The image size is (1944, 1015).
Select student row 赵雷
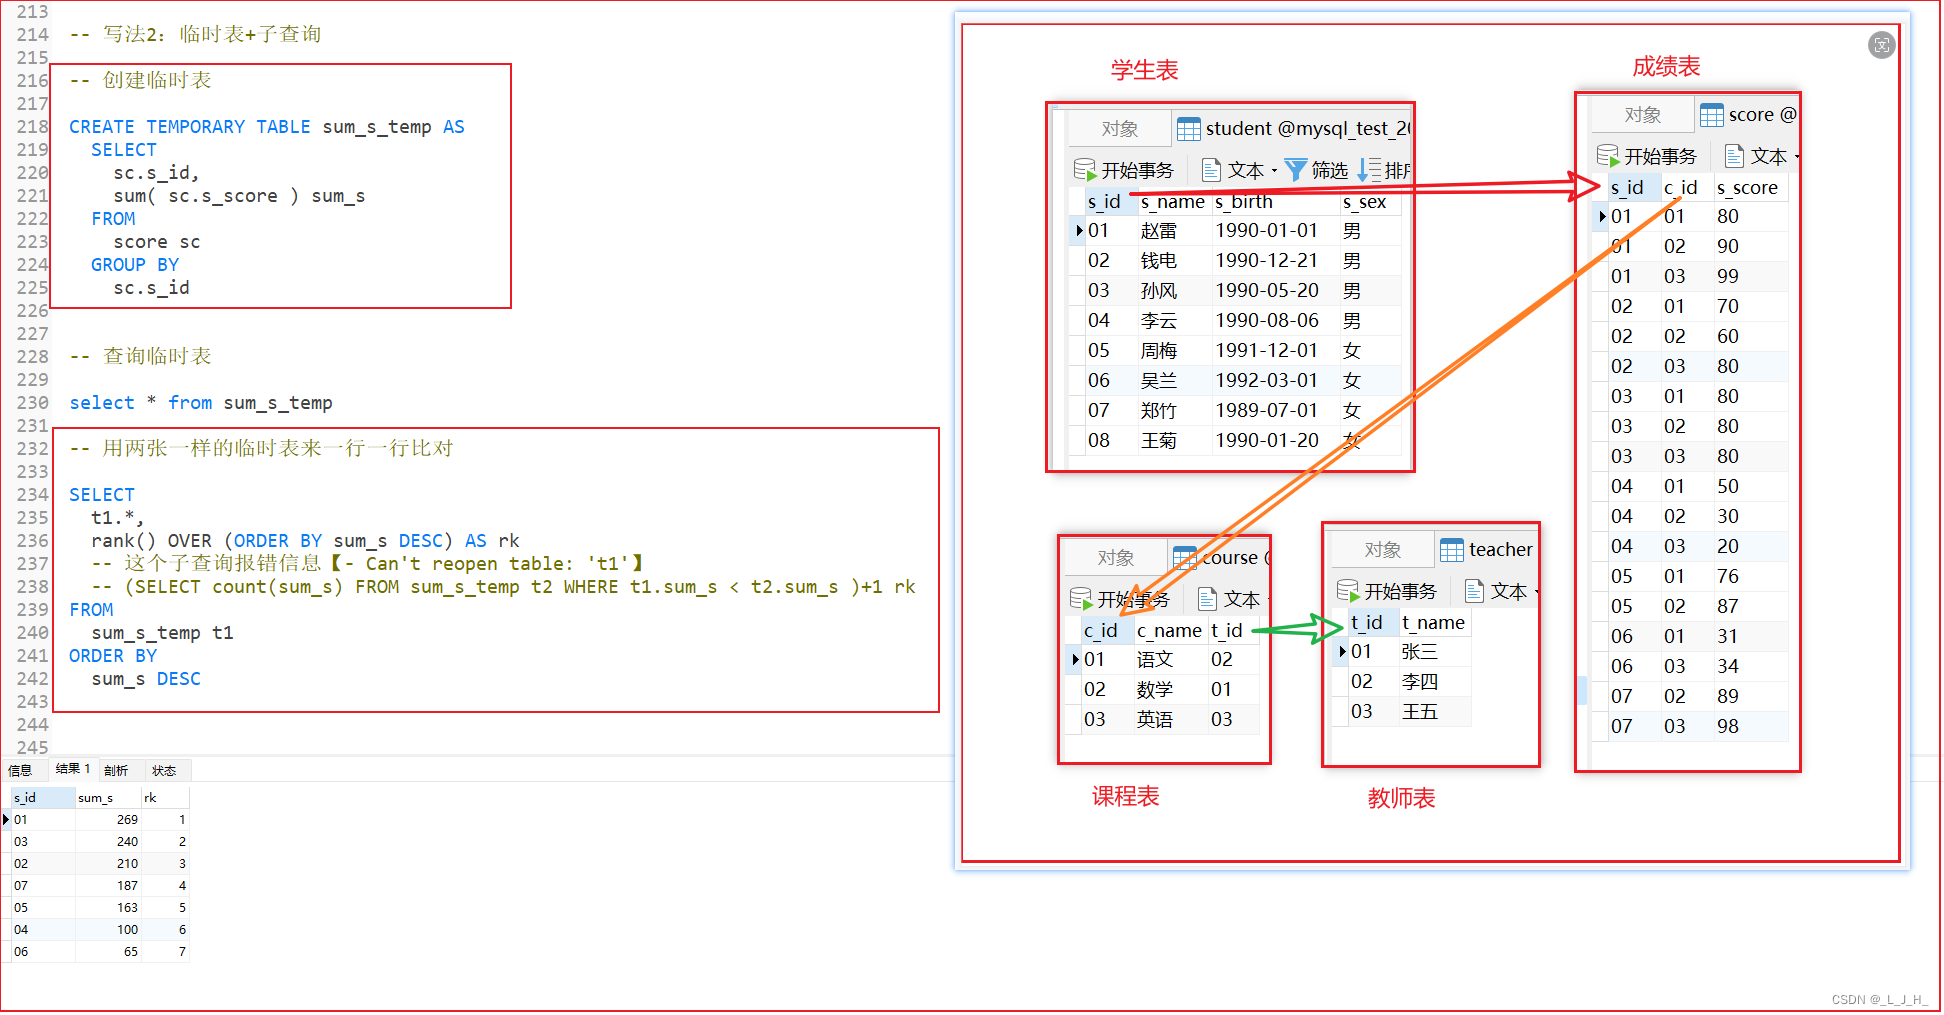1235,231
